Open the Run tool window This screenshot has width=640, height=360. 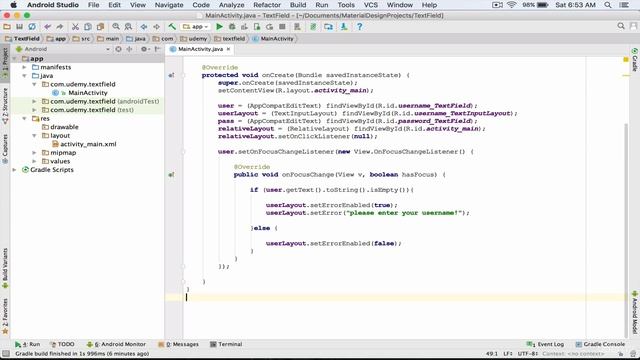click(27, 344)
